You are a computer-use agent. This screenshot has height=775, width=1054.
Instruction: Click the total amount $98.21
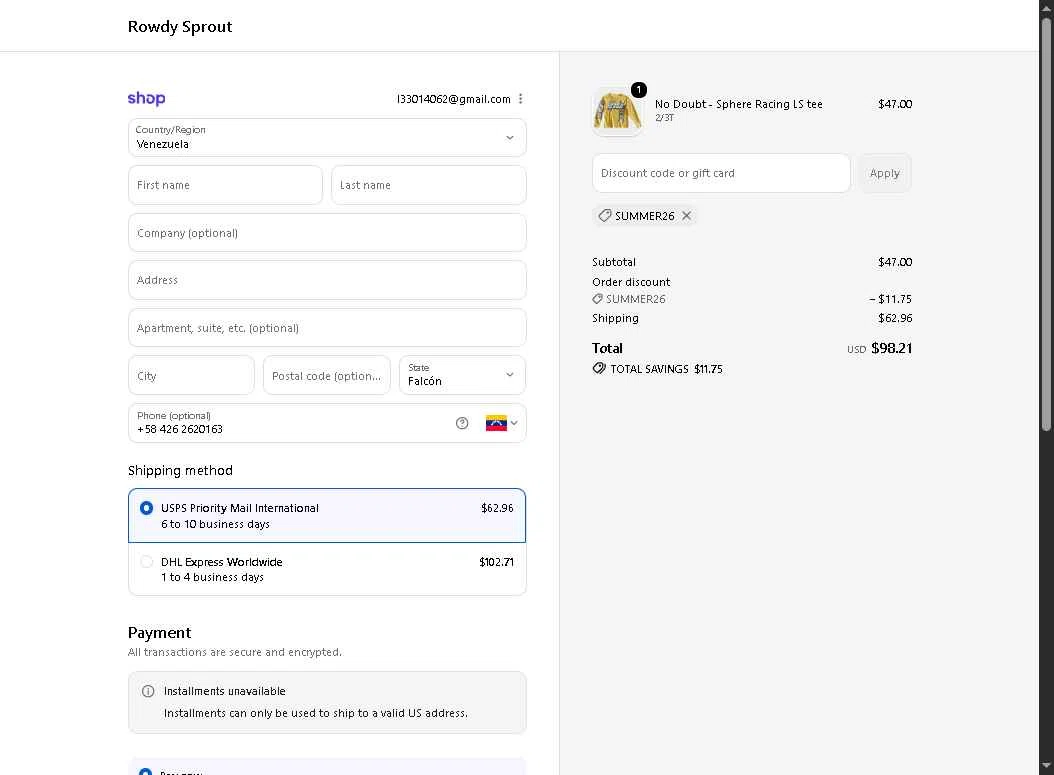click(x=891, y=348)
